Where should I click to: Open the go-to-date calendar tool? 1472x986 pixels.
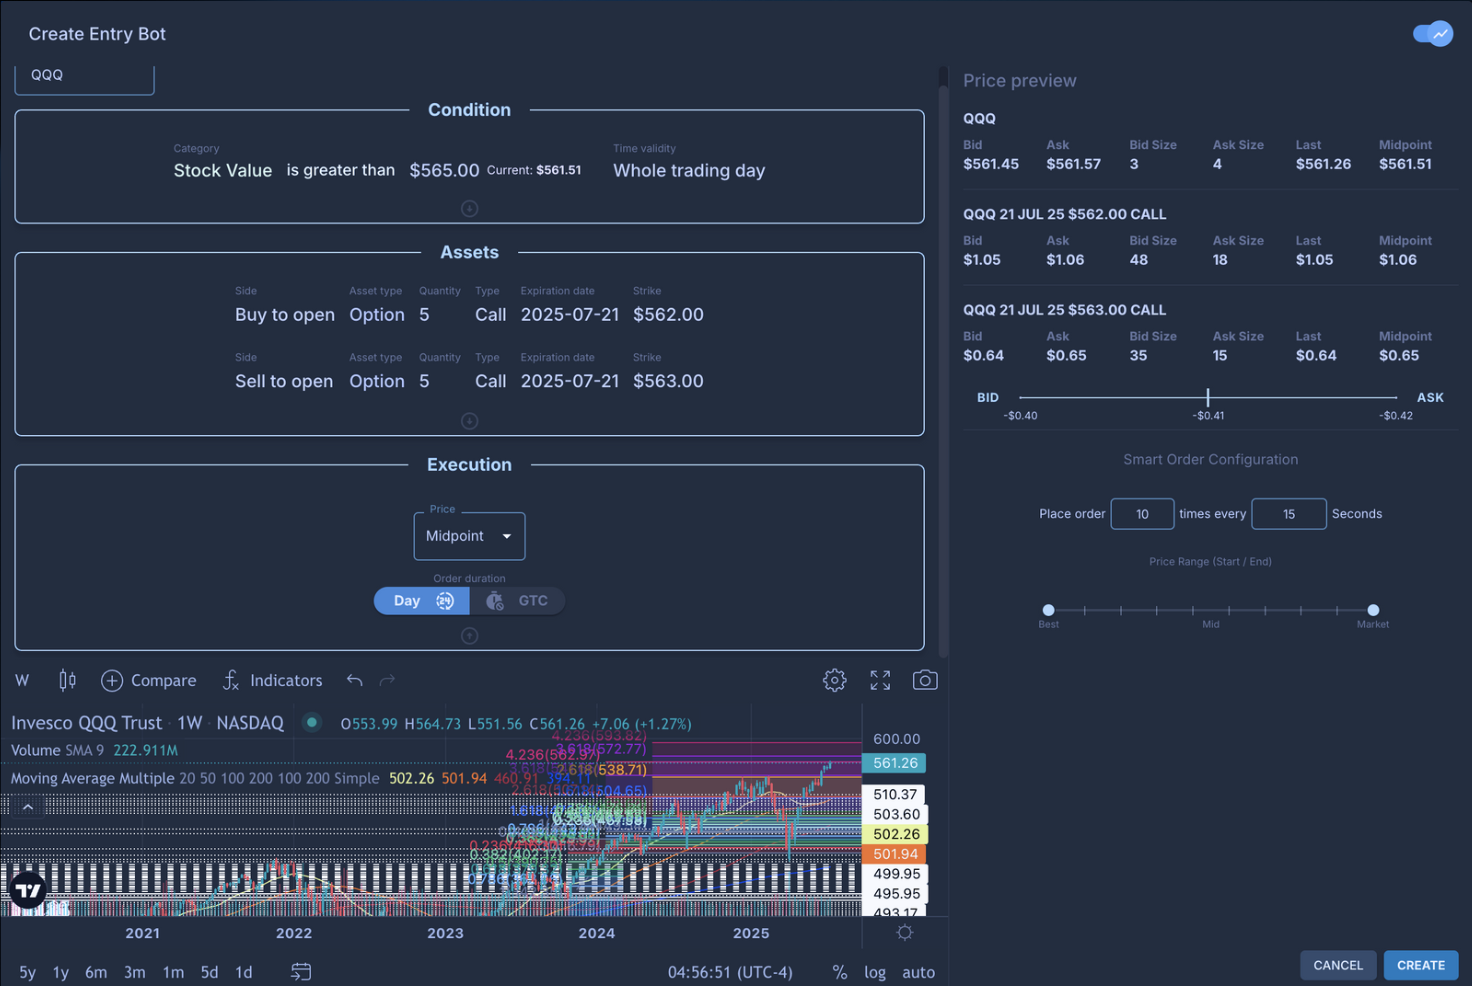[x=300, y=971]
